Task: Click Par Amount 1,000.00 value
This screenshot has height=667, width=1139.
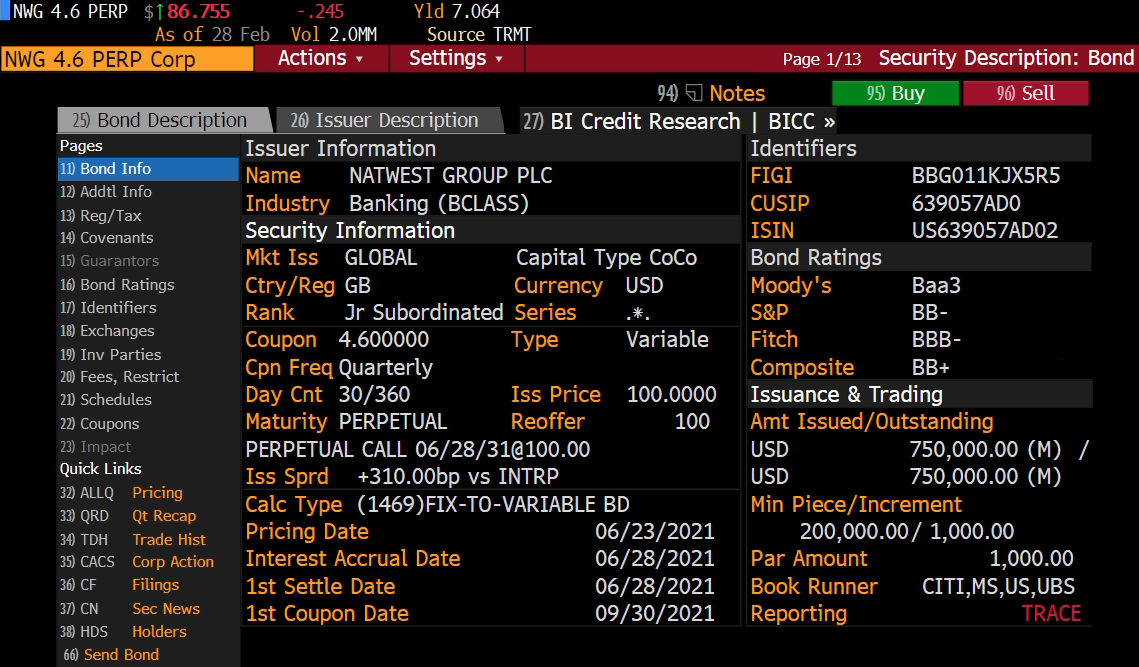Action: pos(1031,559)
